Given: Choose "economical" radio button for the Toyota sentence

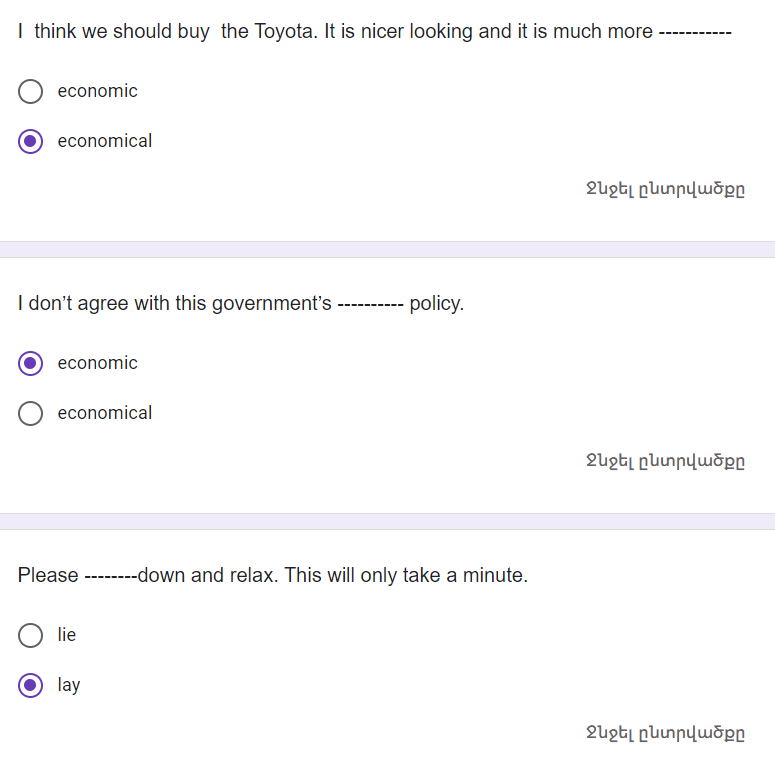Looking at the screenshot, I should click(x=31, y=141).
